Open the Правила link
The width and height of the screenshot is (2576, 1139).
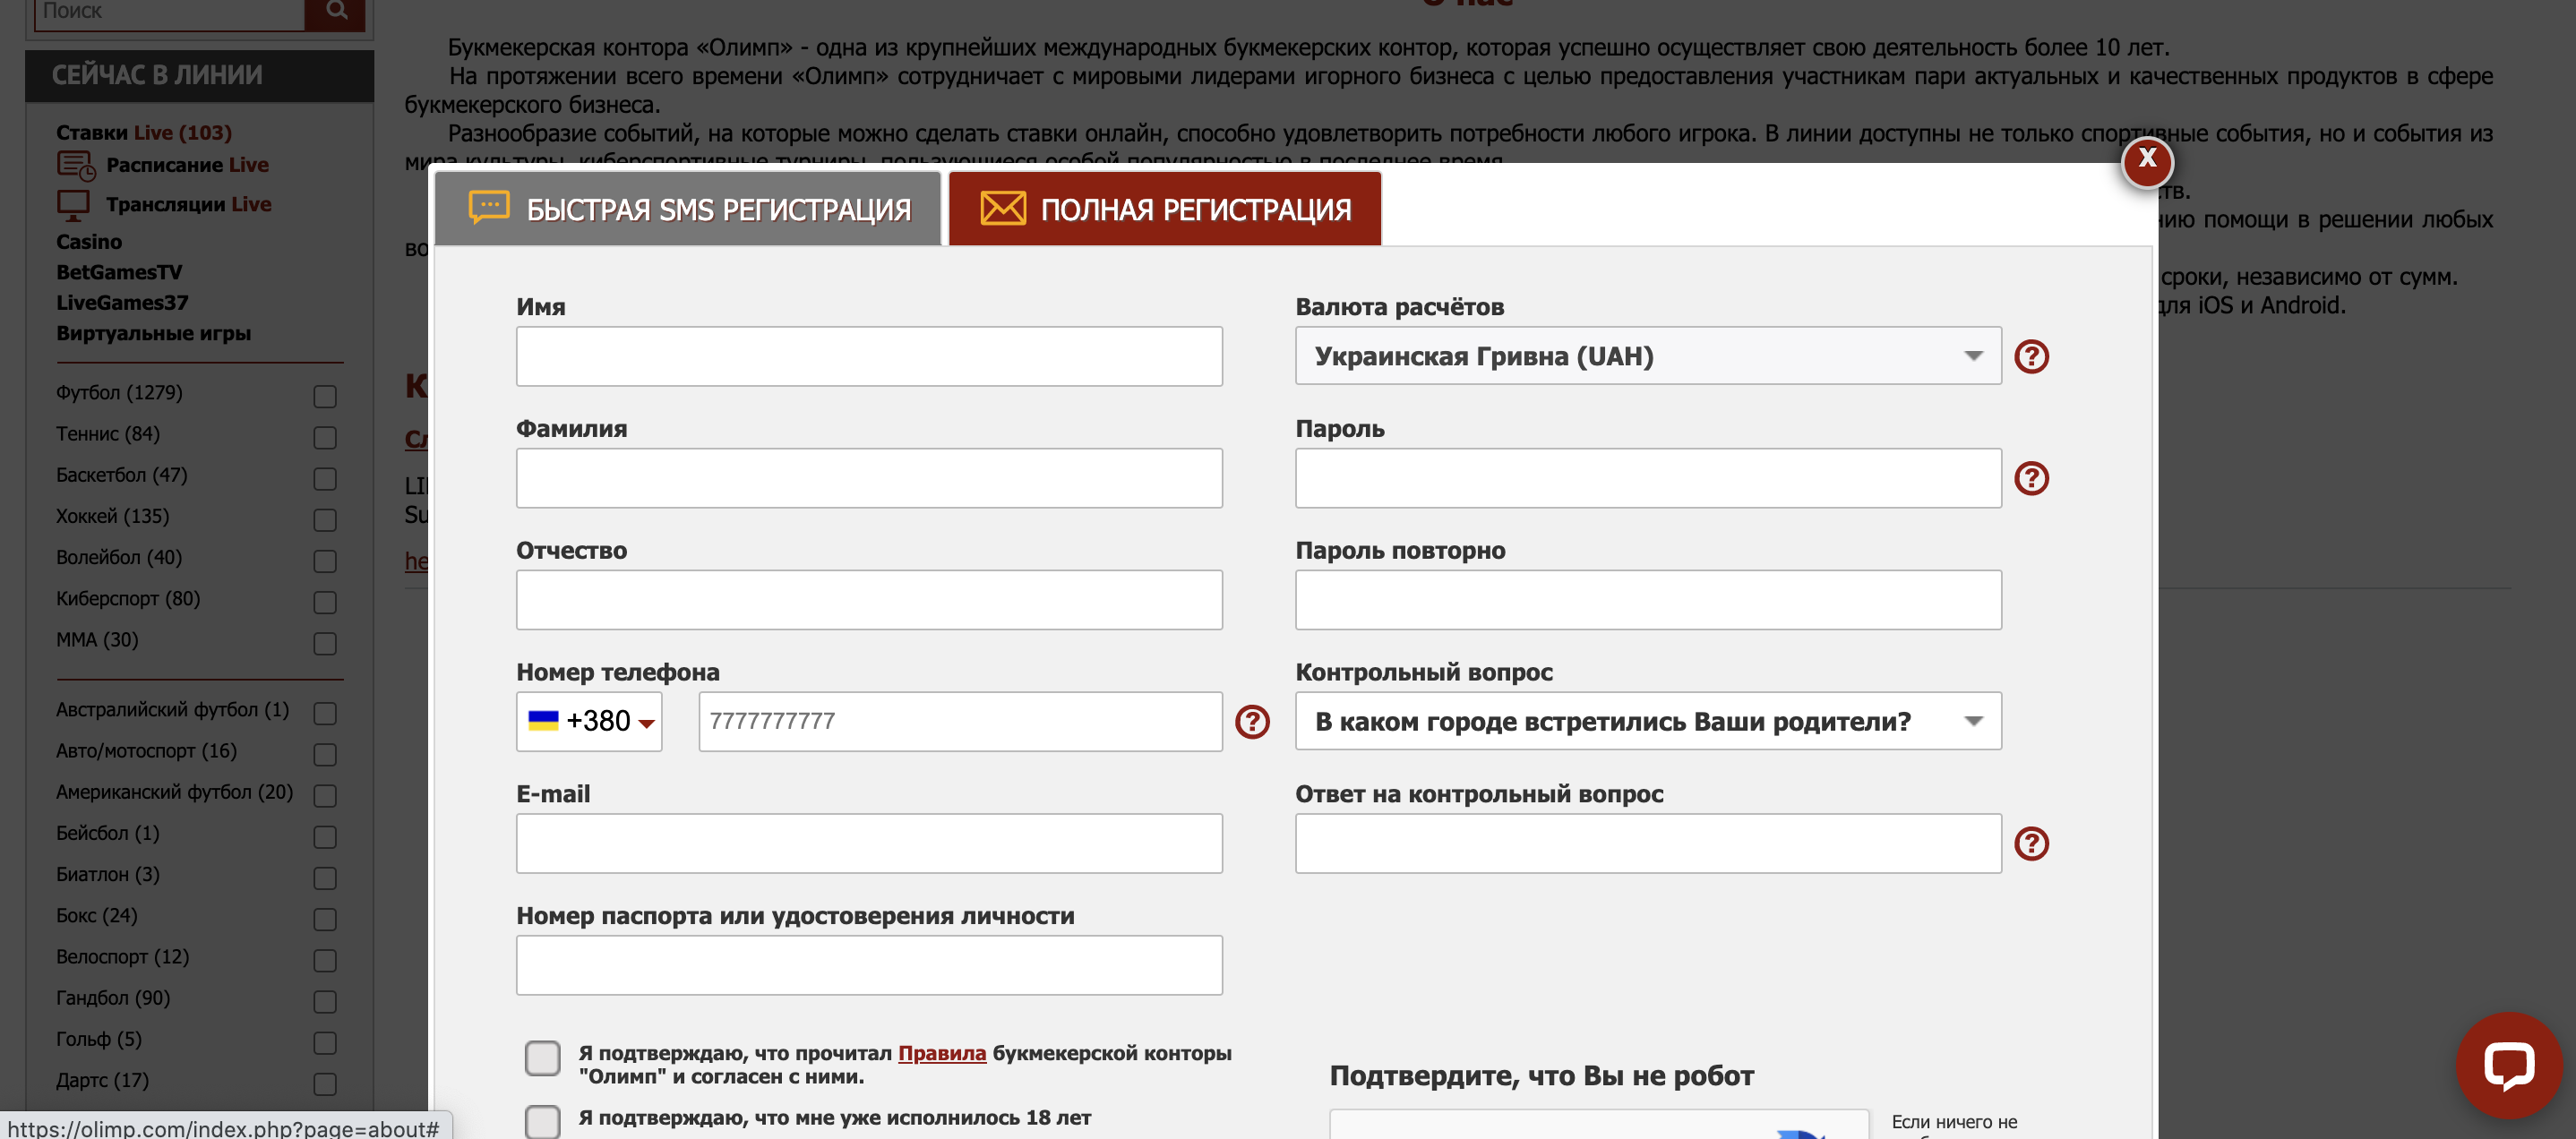pos(942,1053)
